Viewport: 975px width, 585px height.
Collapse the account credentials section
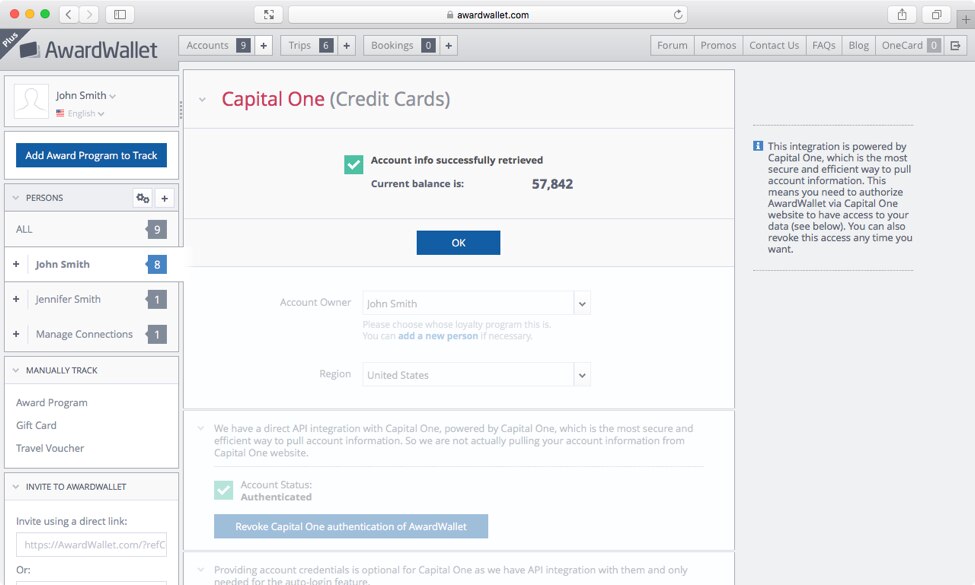pyautogui.click(x=201, y=569)
